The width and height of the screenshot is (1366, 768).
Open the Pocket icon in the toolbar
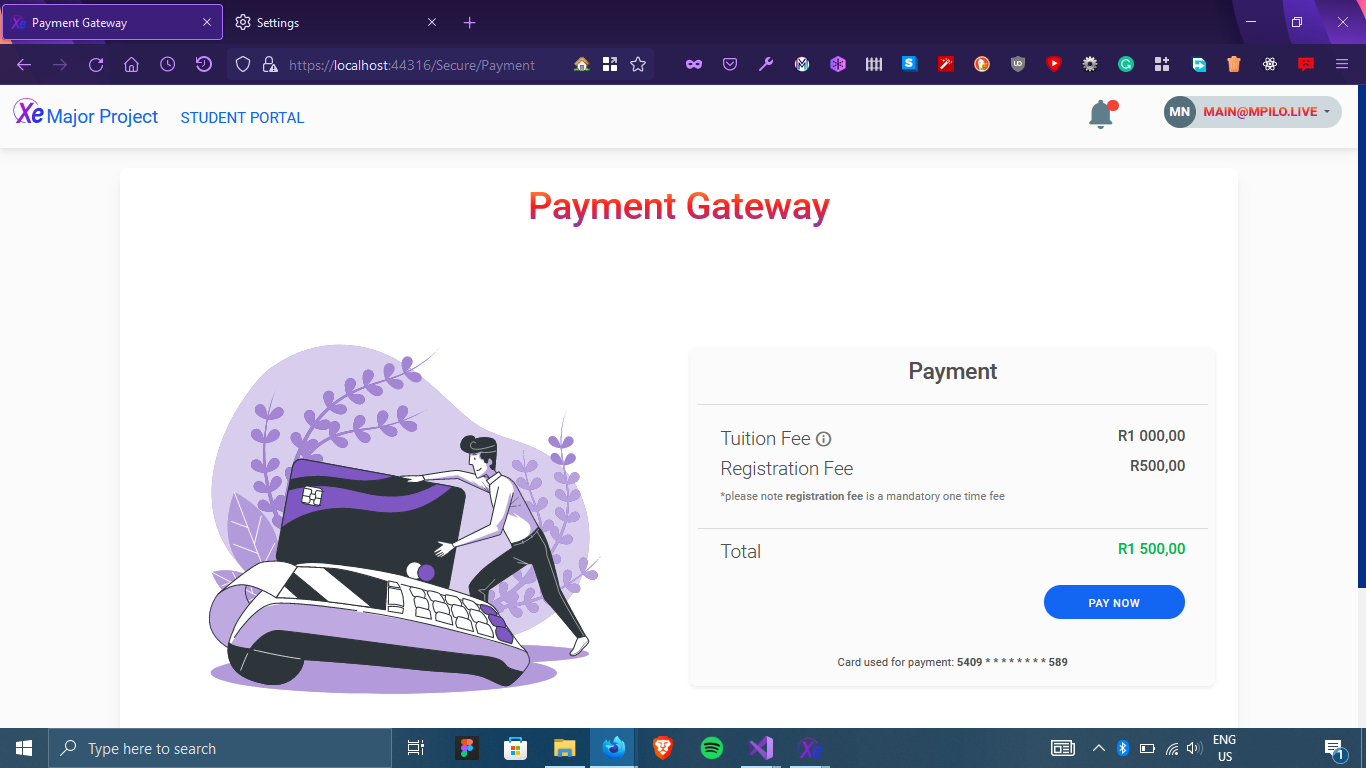[730, 64]
